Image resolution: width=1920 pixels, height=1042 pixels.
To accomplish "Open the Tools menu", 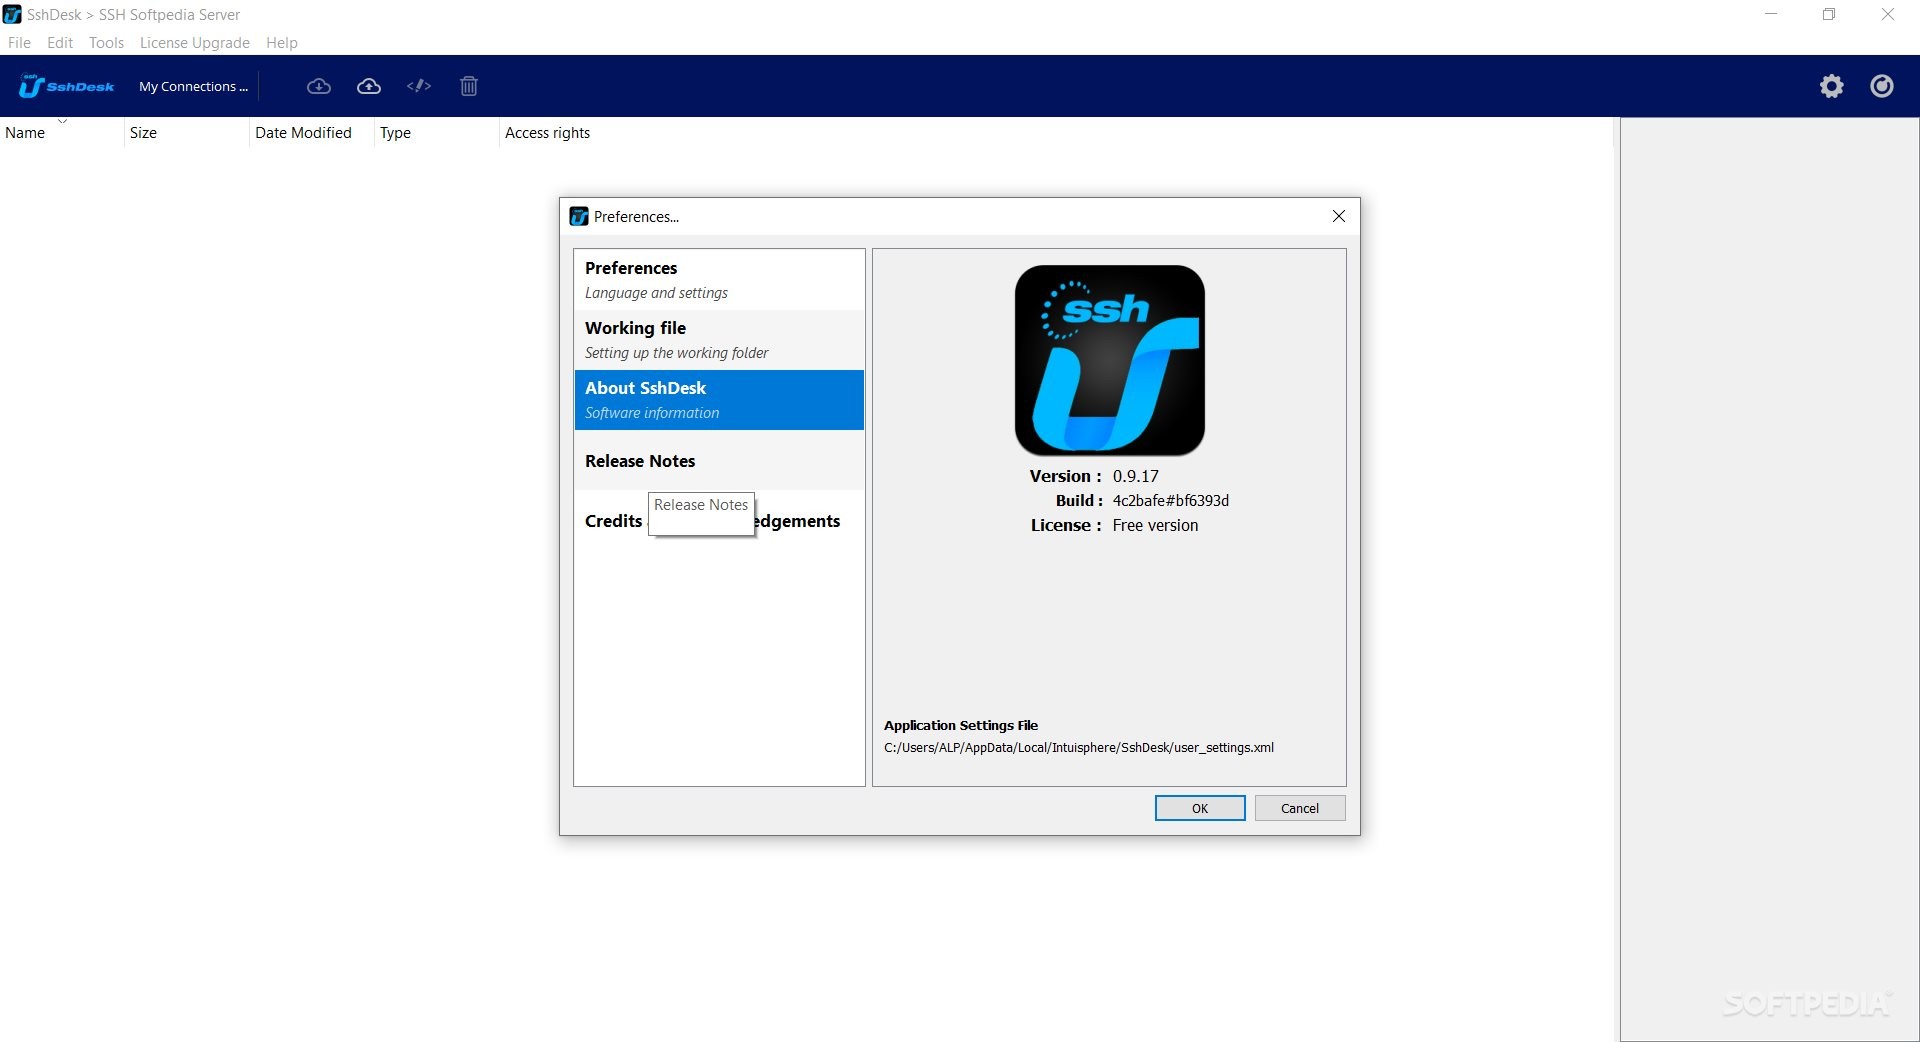I will pyautogui.click(x=106, y=42).
